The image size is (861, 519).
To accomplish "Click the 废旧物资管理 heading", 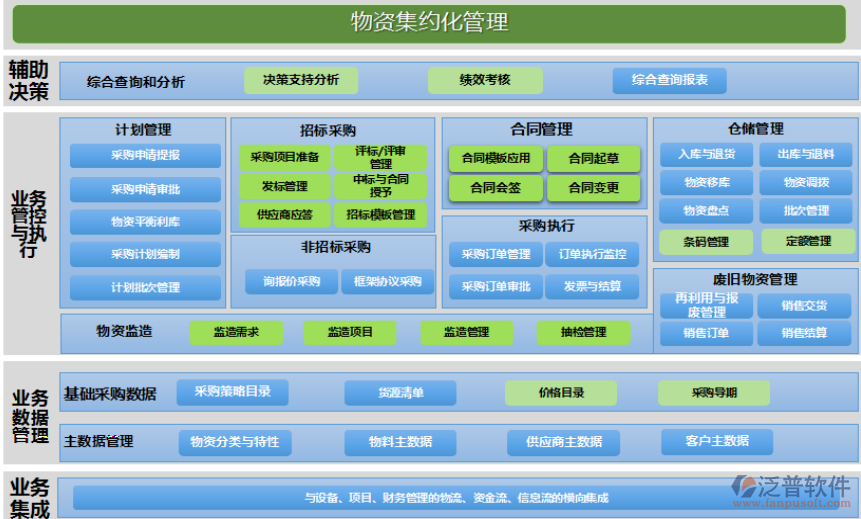I will coord(755,280).
